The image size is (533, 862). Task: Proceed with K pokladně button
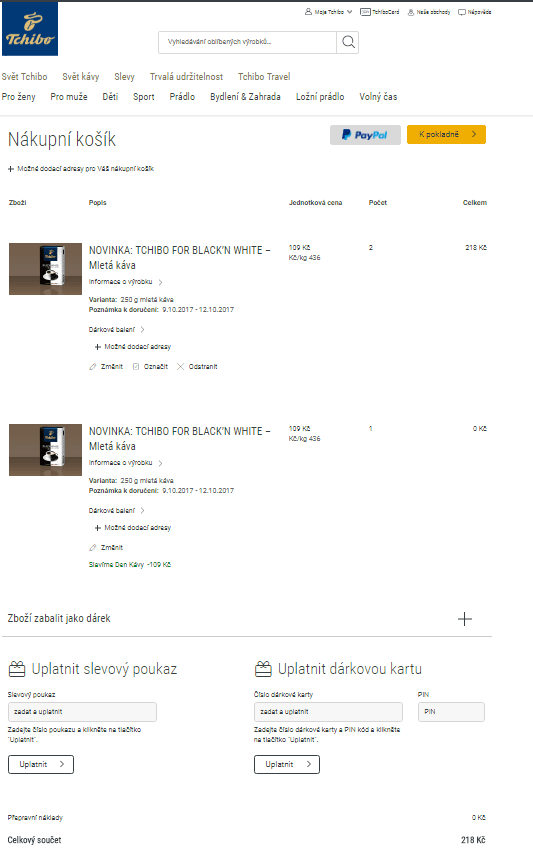tap(446, 135)
